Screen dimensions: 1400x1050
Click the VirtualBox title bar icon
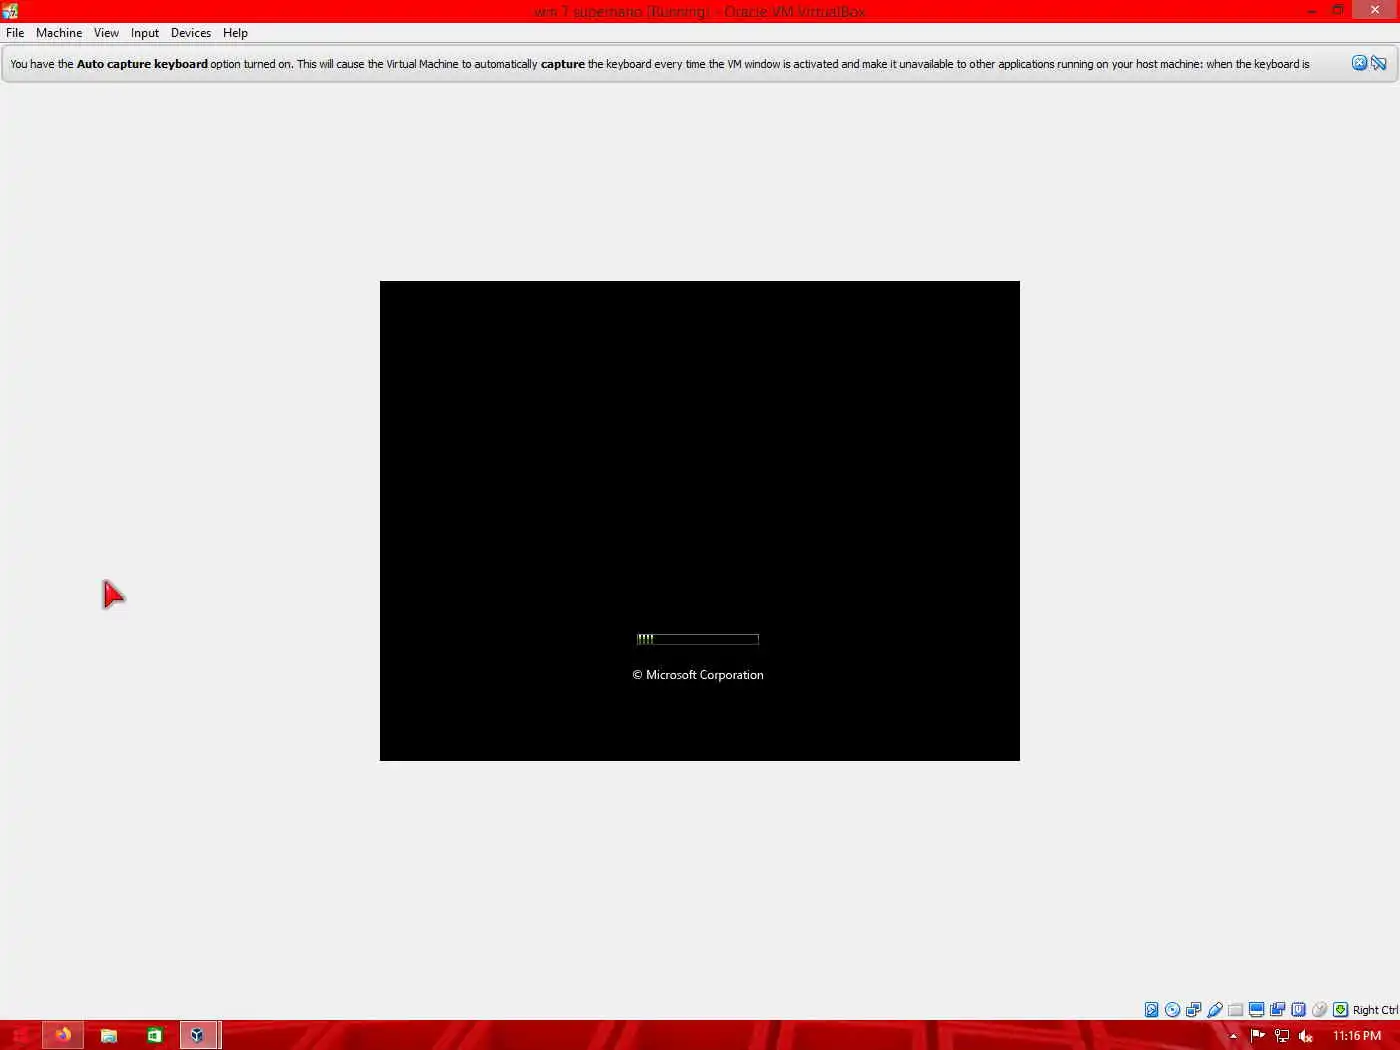10,11
